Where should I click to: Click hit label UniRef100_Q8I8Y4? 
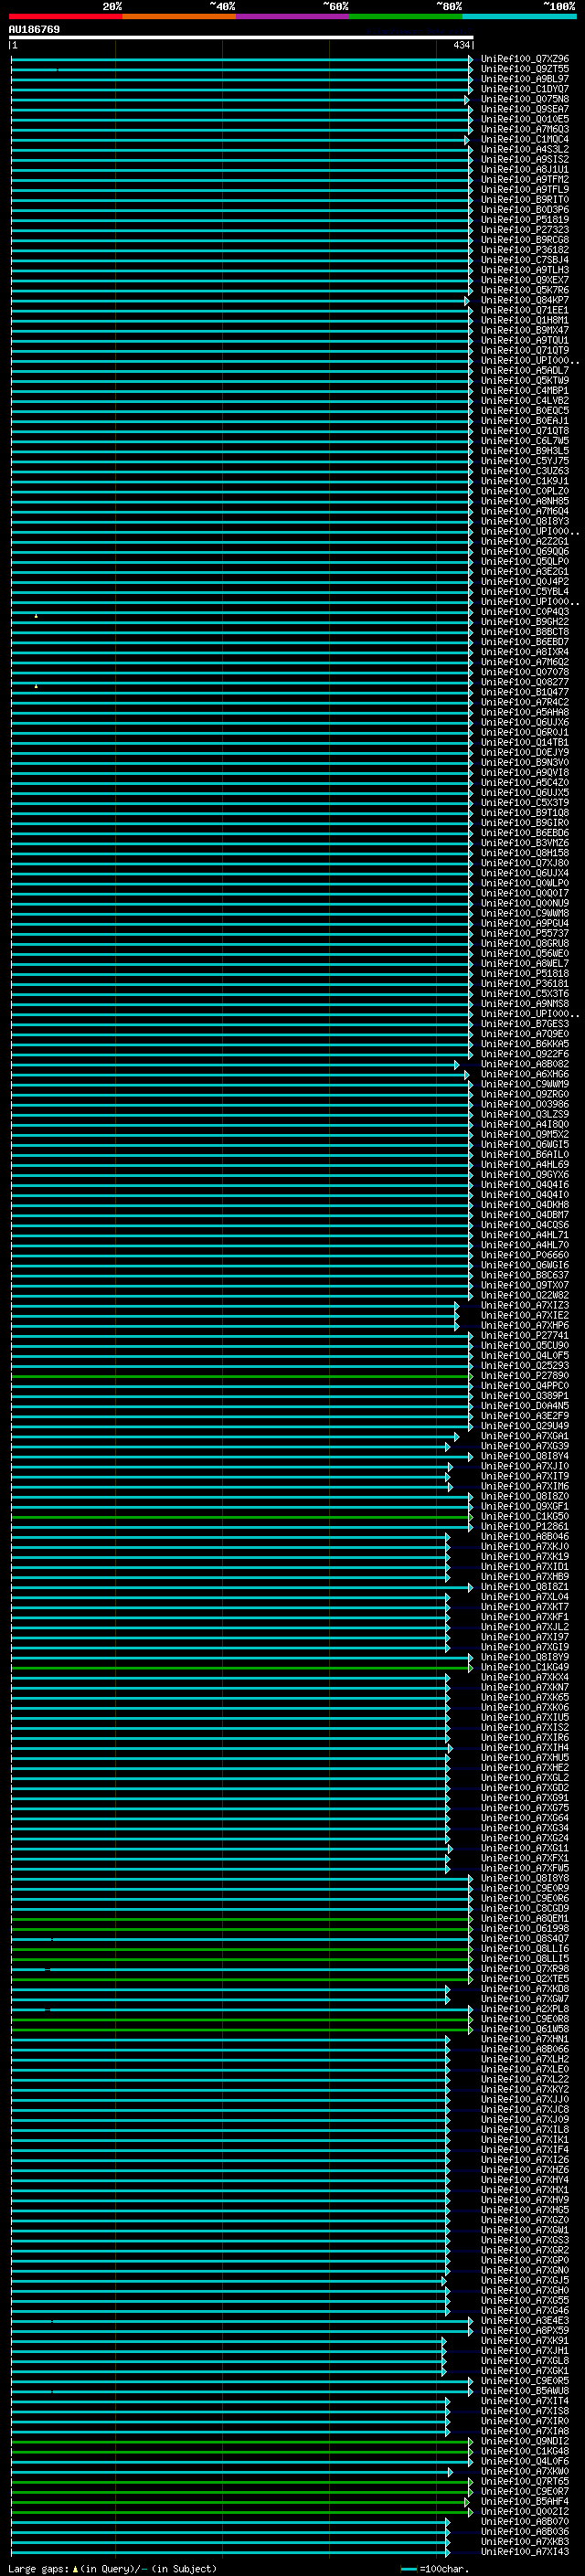point(525,1456)
